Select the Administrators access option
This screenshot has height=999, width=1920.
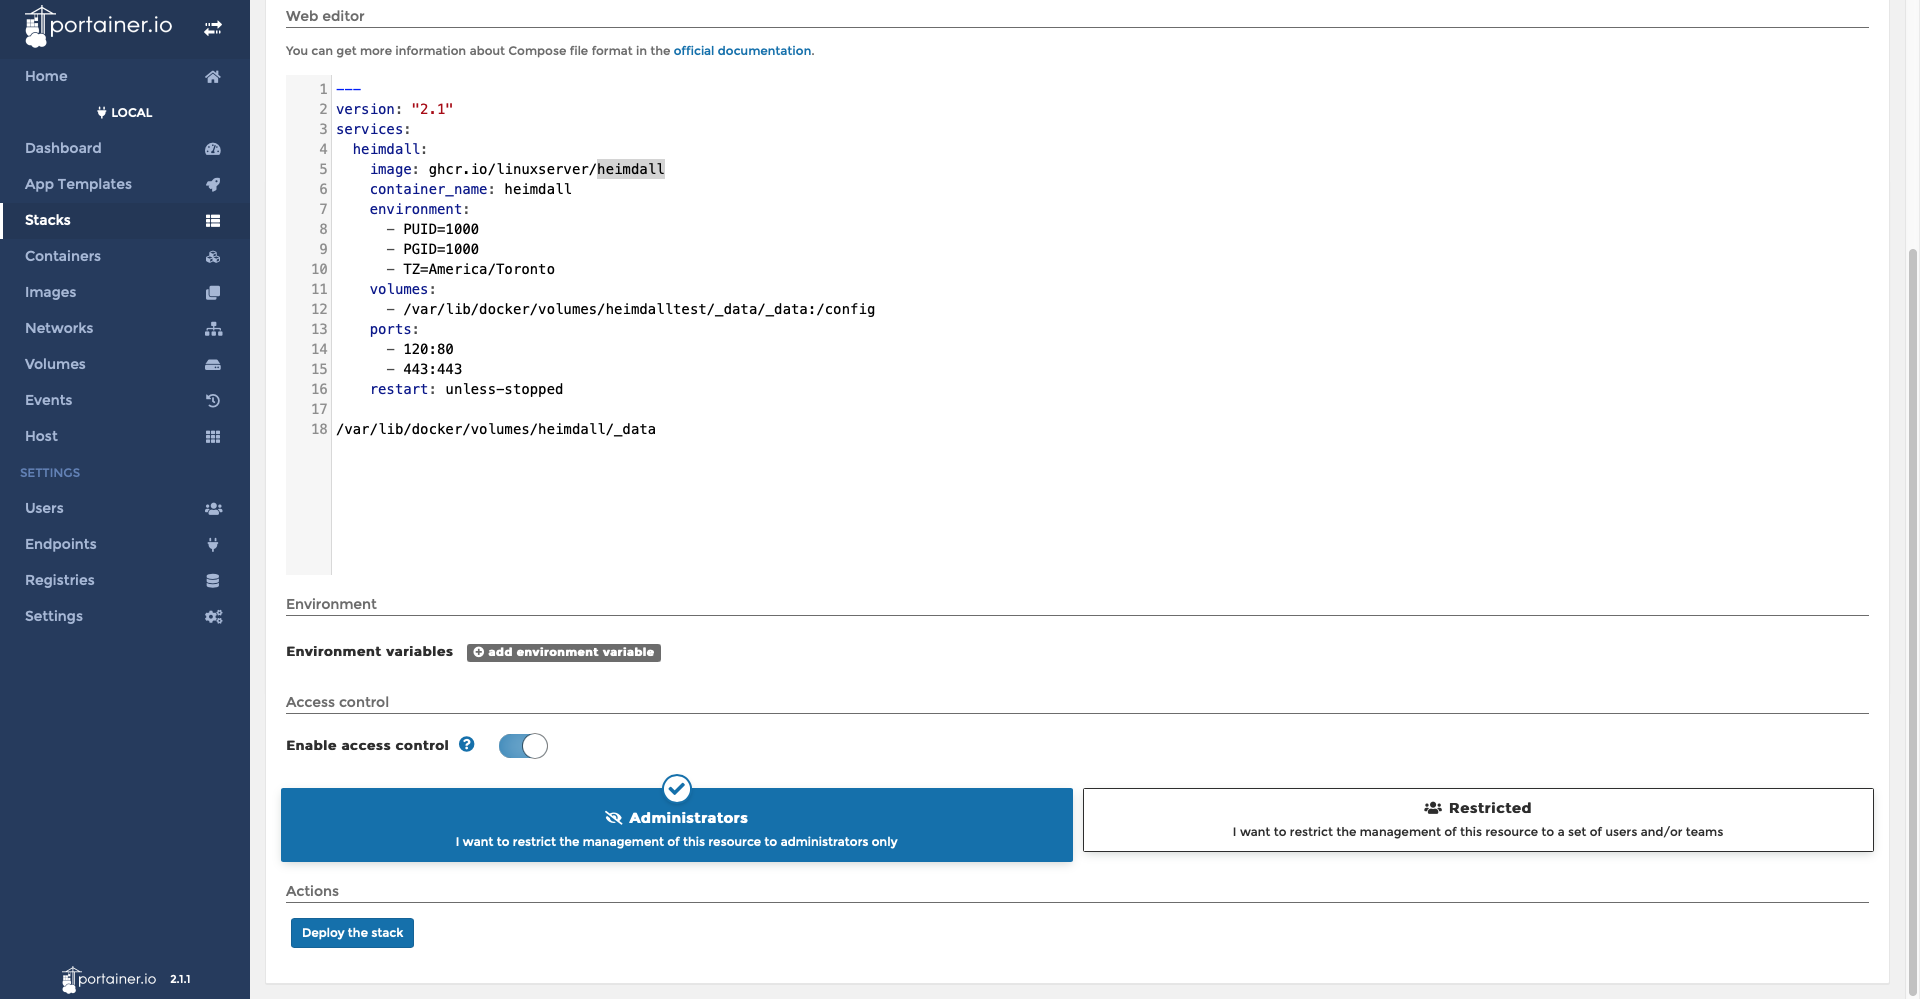pyautogui.click(x=677, y=825)
